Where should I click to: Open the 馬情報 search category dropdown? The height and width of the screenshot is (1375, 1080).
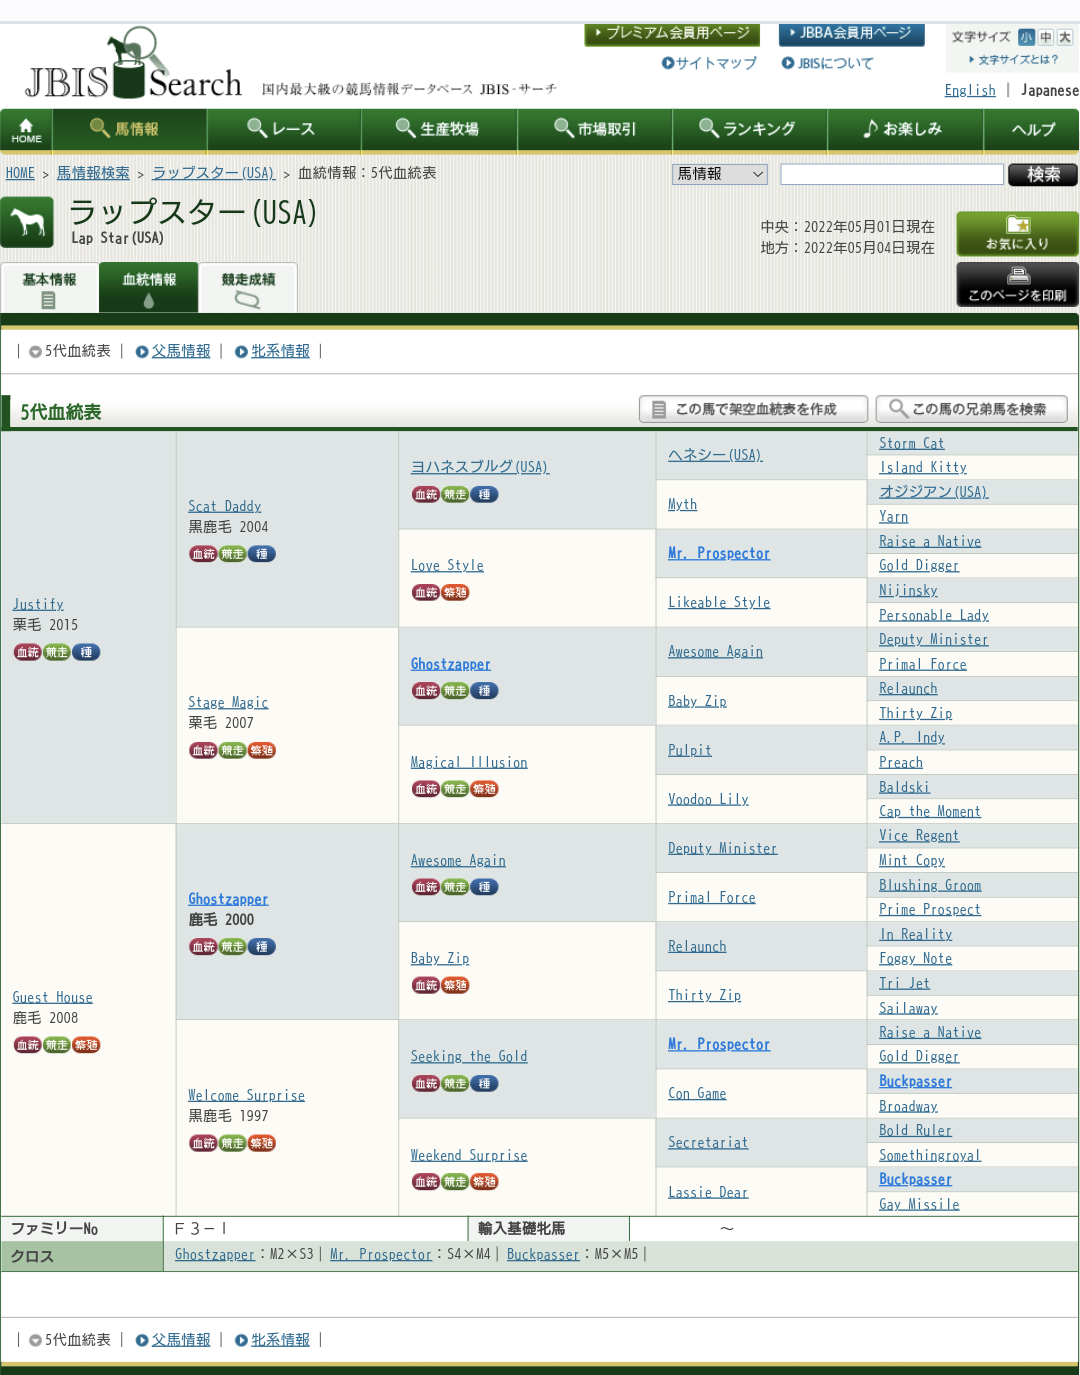coord(719,174)
